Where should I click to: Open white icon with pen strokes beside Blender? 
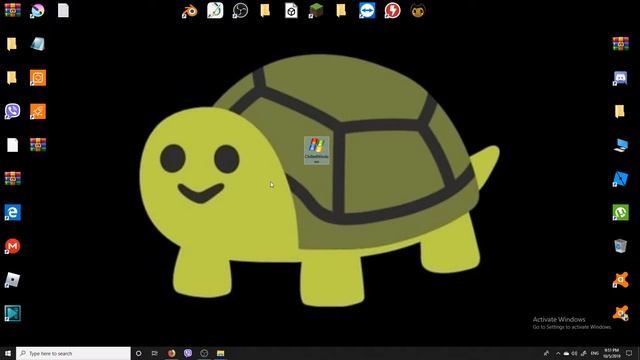coord(215,11)
